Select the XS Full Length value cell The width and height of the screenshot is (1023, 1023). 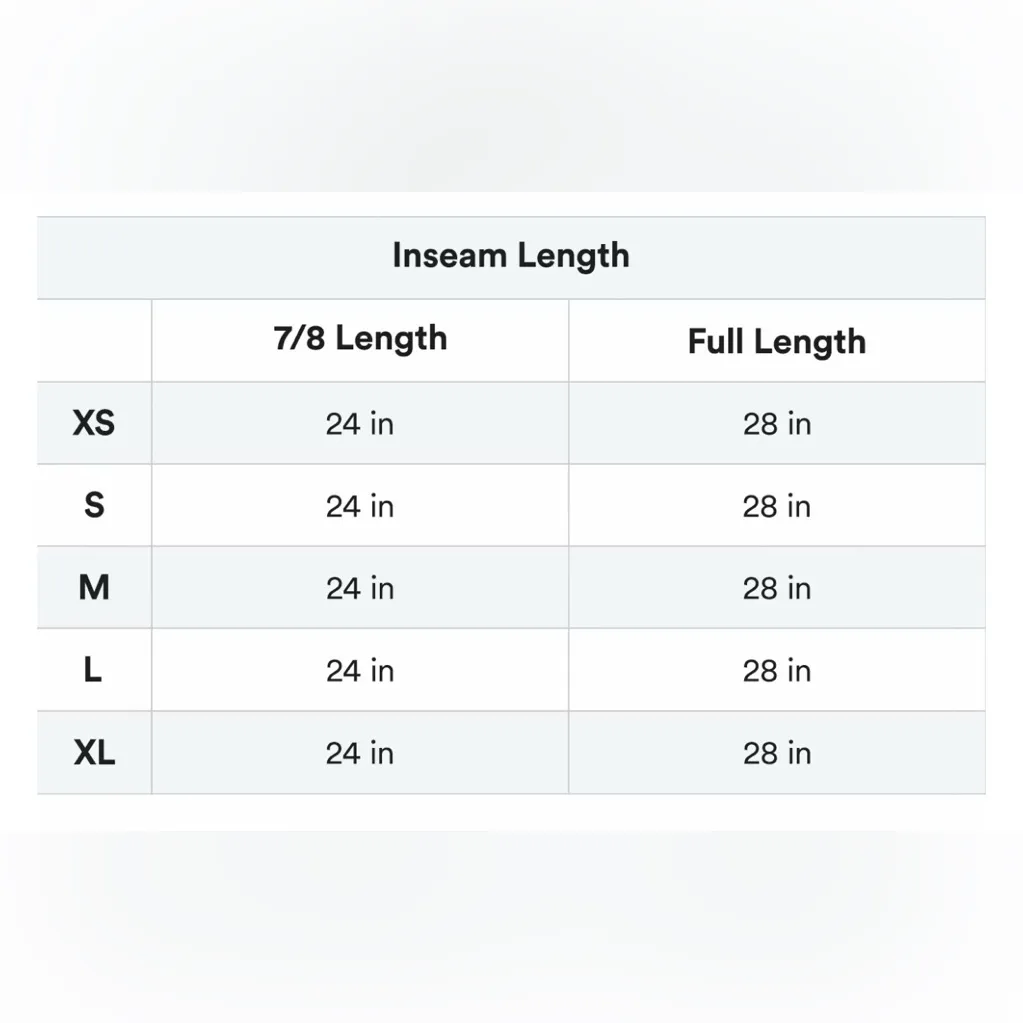776,424
